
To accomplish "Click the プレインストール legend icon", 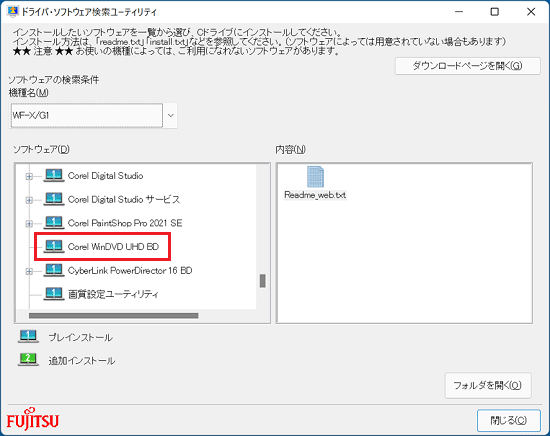I will click(x=28, y=337).
